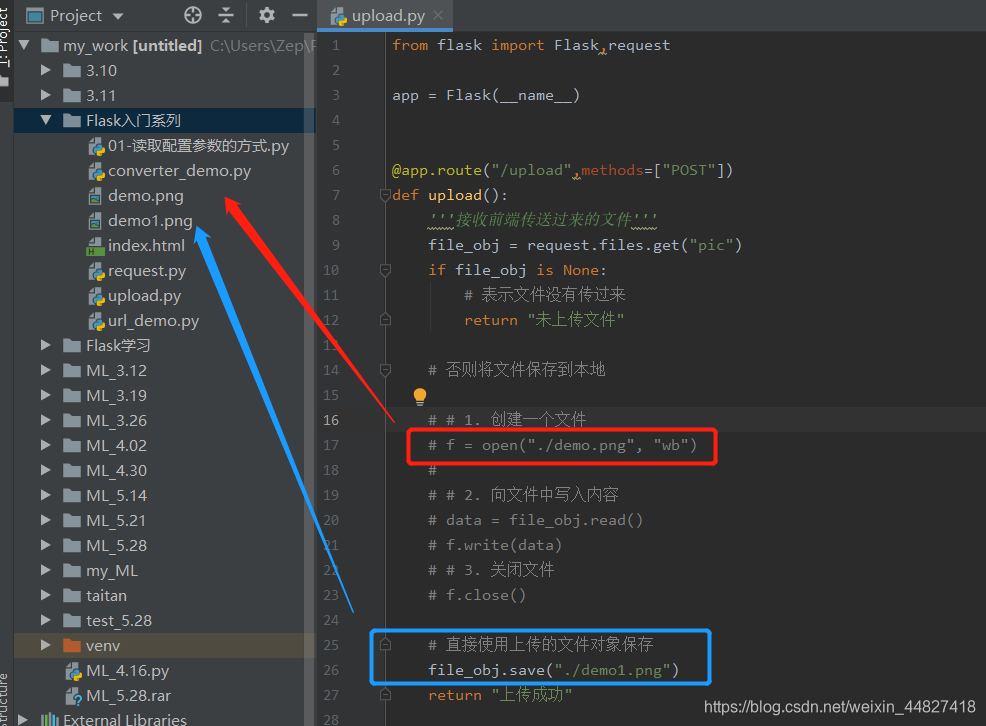Viewport: 986px width, 726px height.
Task: Click the collapse all icon in Project toolbar
Action: [226, 15]
